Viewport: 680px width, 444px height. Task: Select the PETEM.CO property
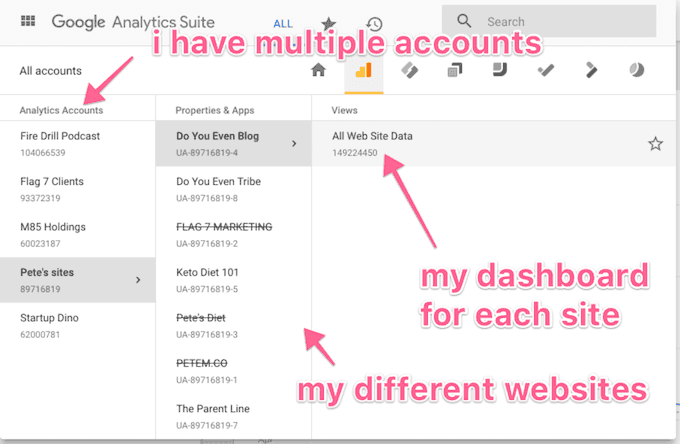tap(233, 371)
